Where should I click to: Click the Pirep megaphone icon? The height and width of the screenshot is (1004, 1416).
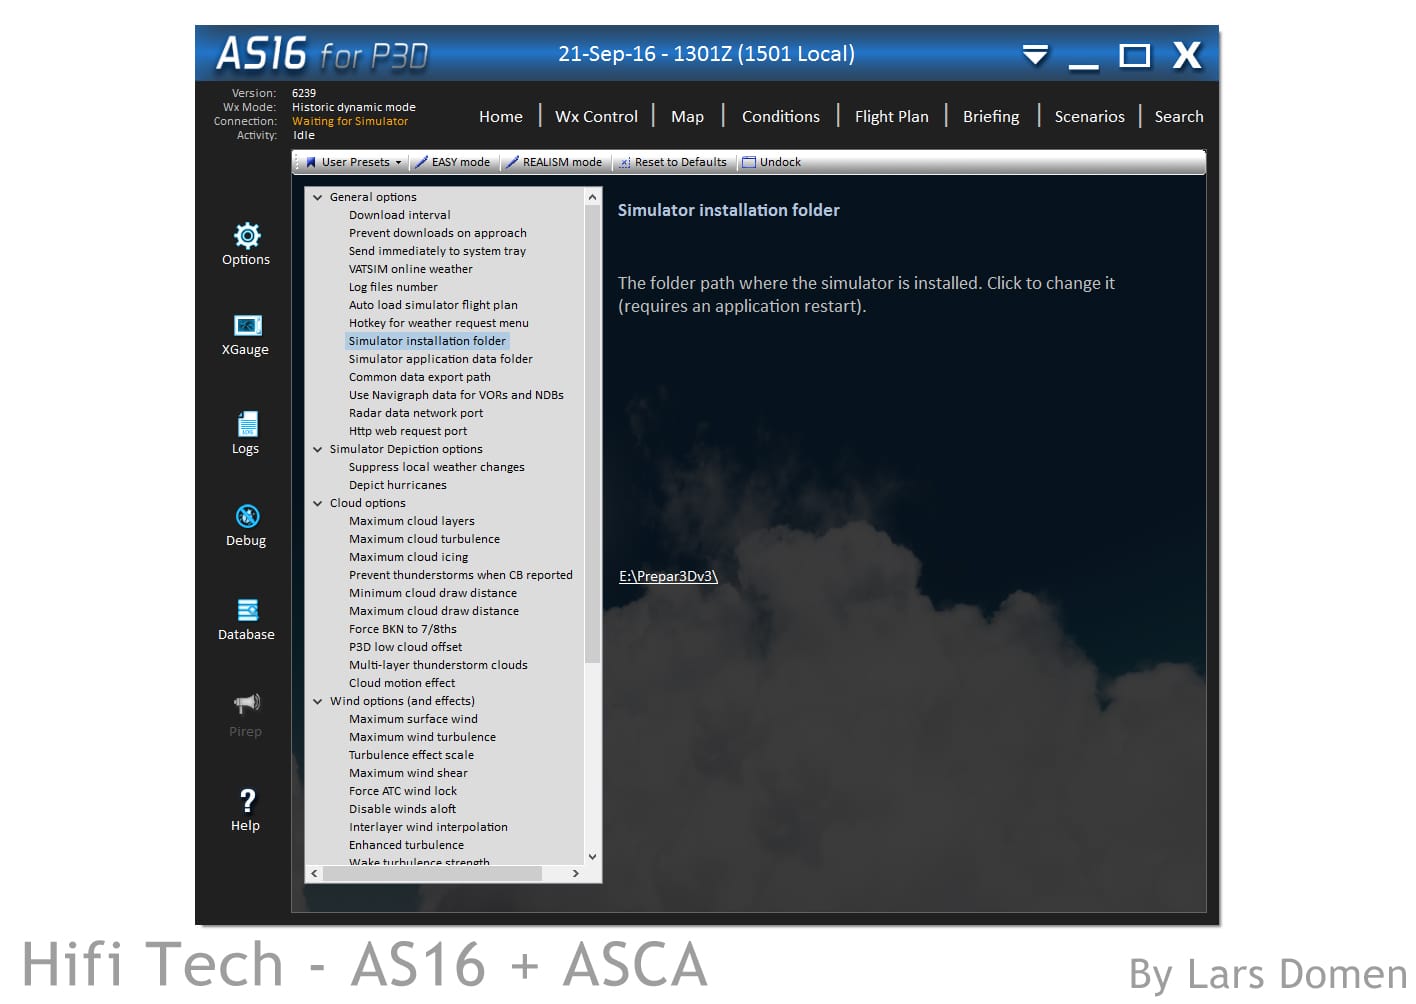pos(247,703)
